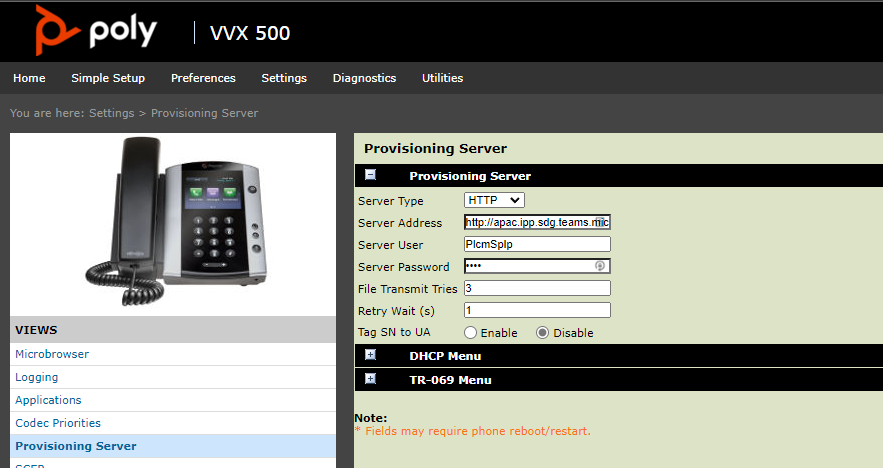Viewport: 883px width, 468px height.
Task: Open the Home menu
Action: coord(29,78)
